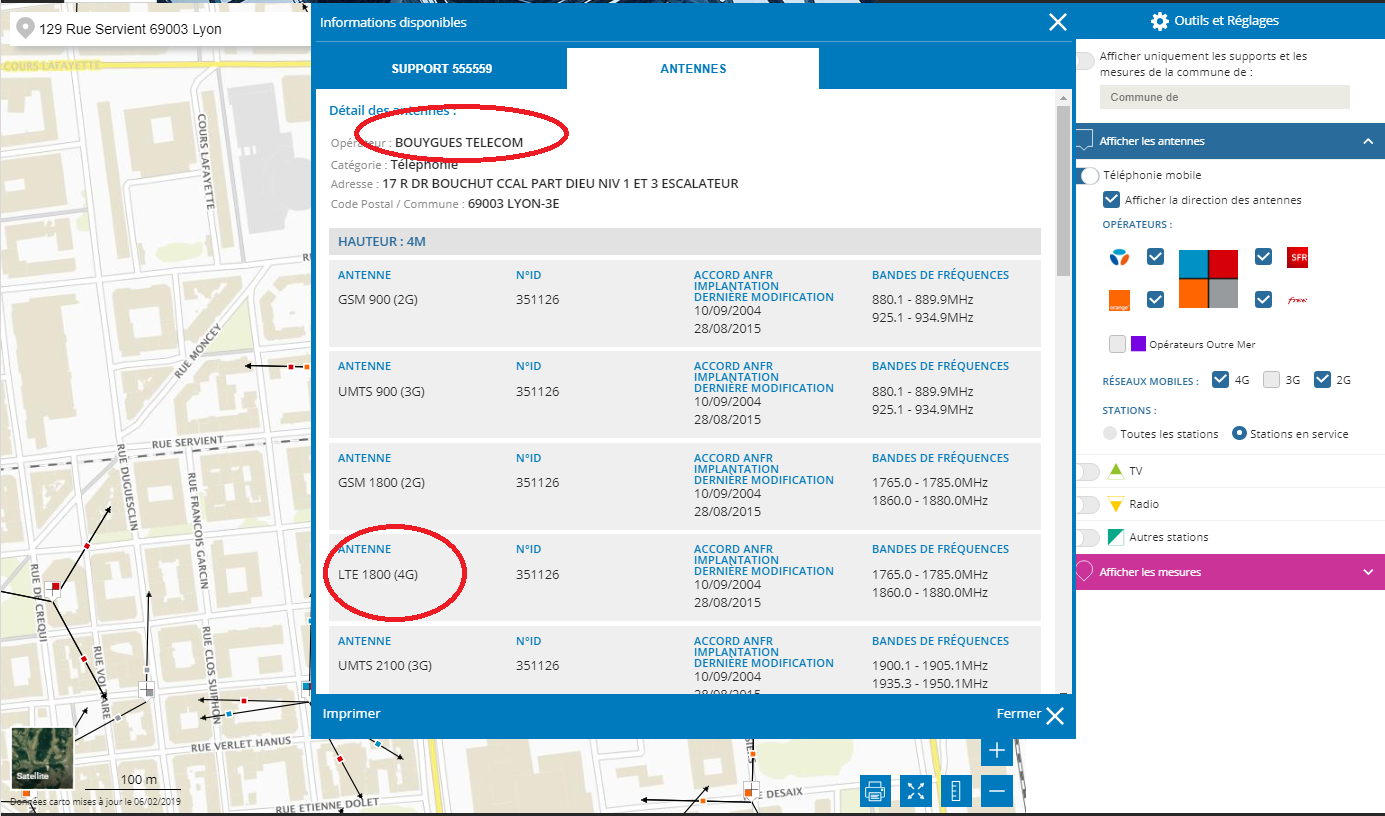Uncheck the Free operator checkbox
1385x816 pixels.
[1263, 299]
